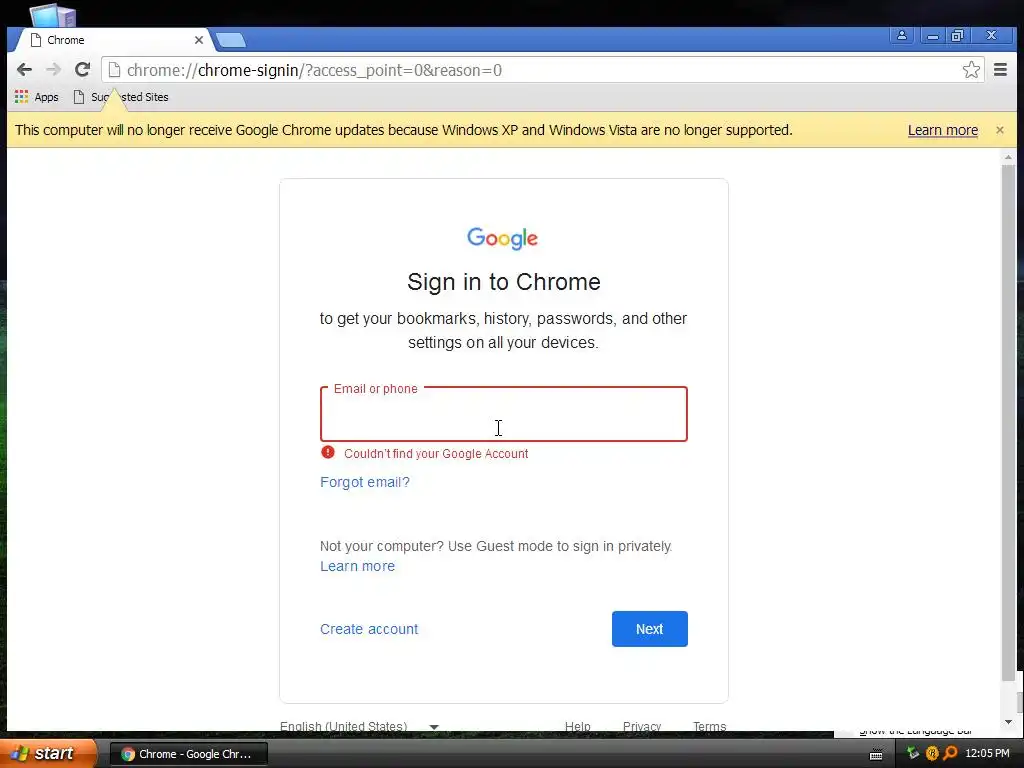
Task: Open the Help footer link
Action: (x=577, y=726)
